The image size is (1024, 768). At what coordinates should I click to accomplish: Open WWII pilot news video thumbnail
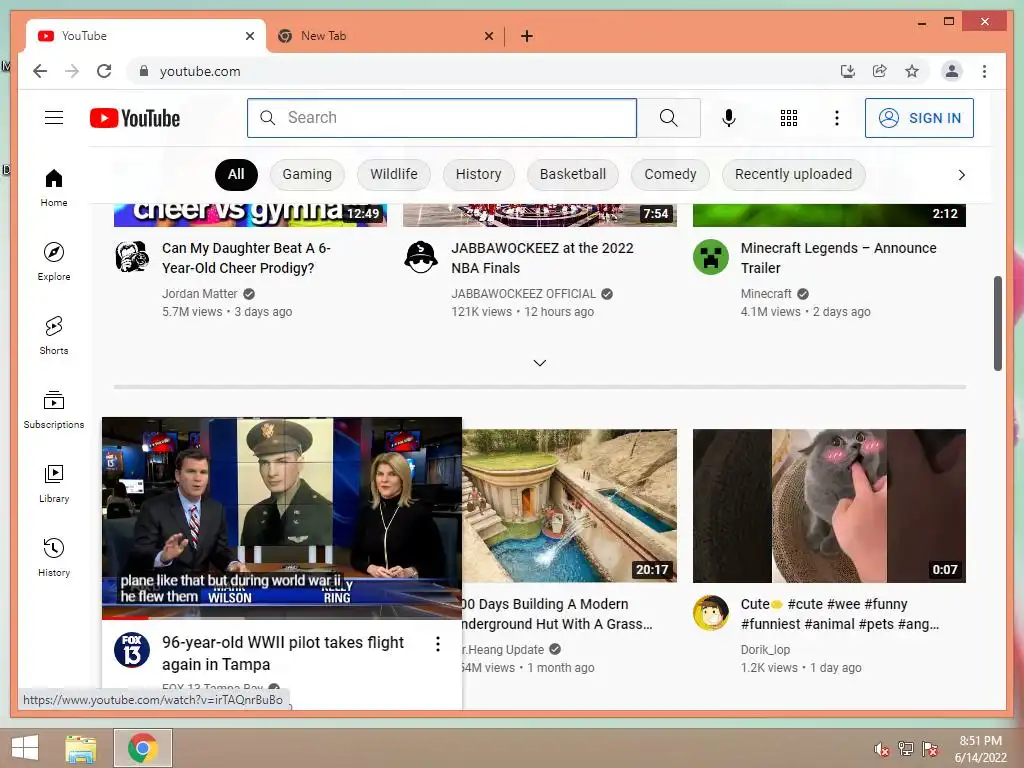click(281, 518)
